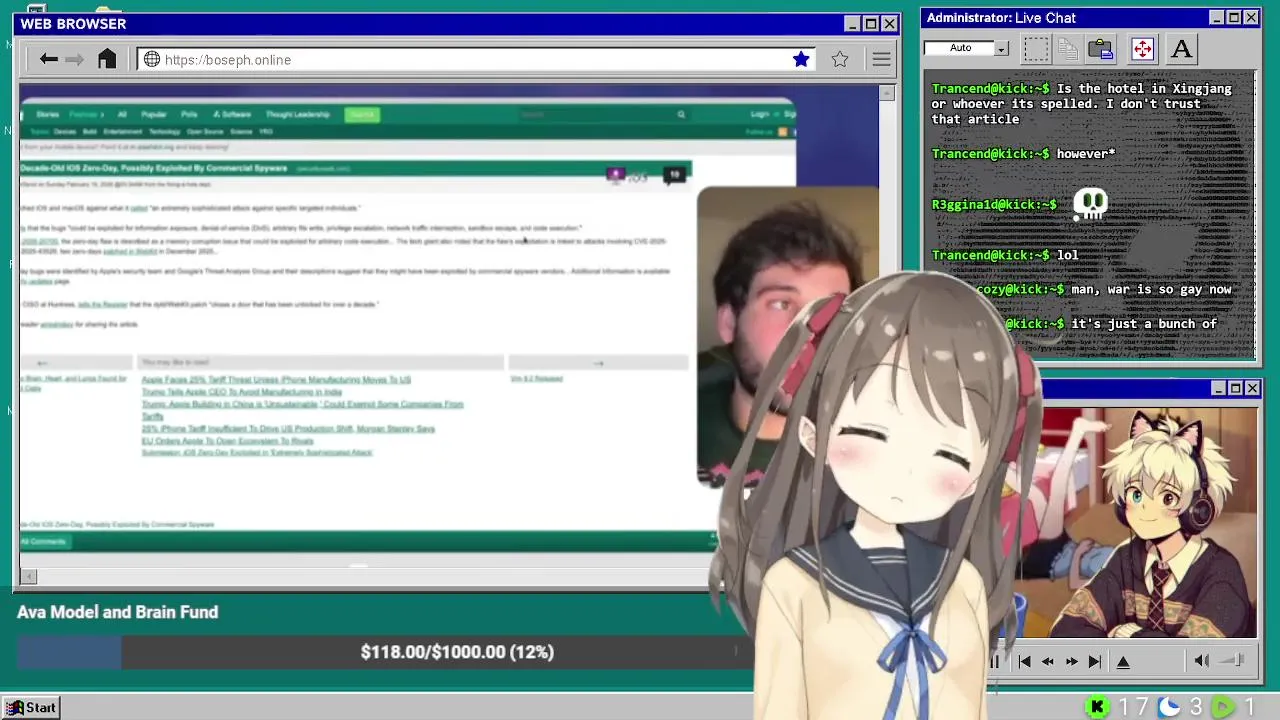Skip to next track in media player
1280x720 pixels.
(x=1095, y=661)
